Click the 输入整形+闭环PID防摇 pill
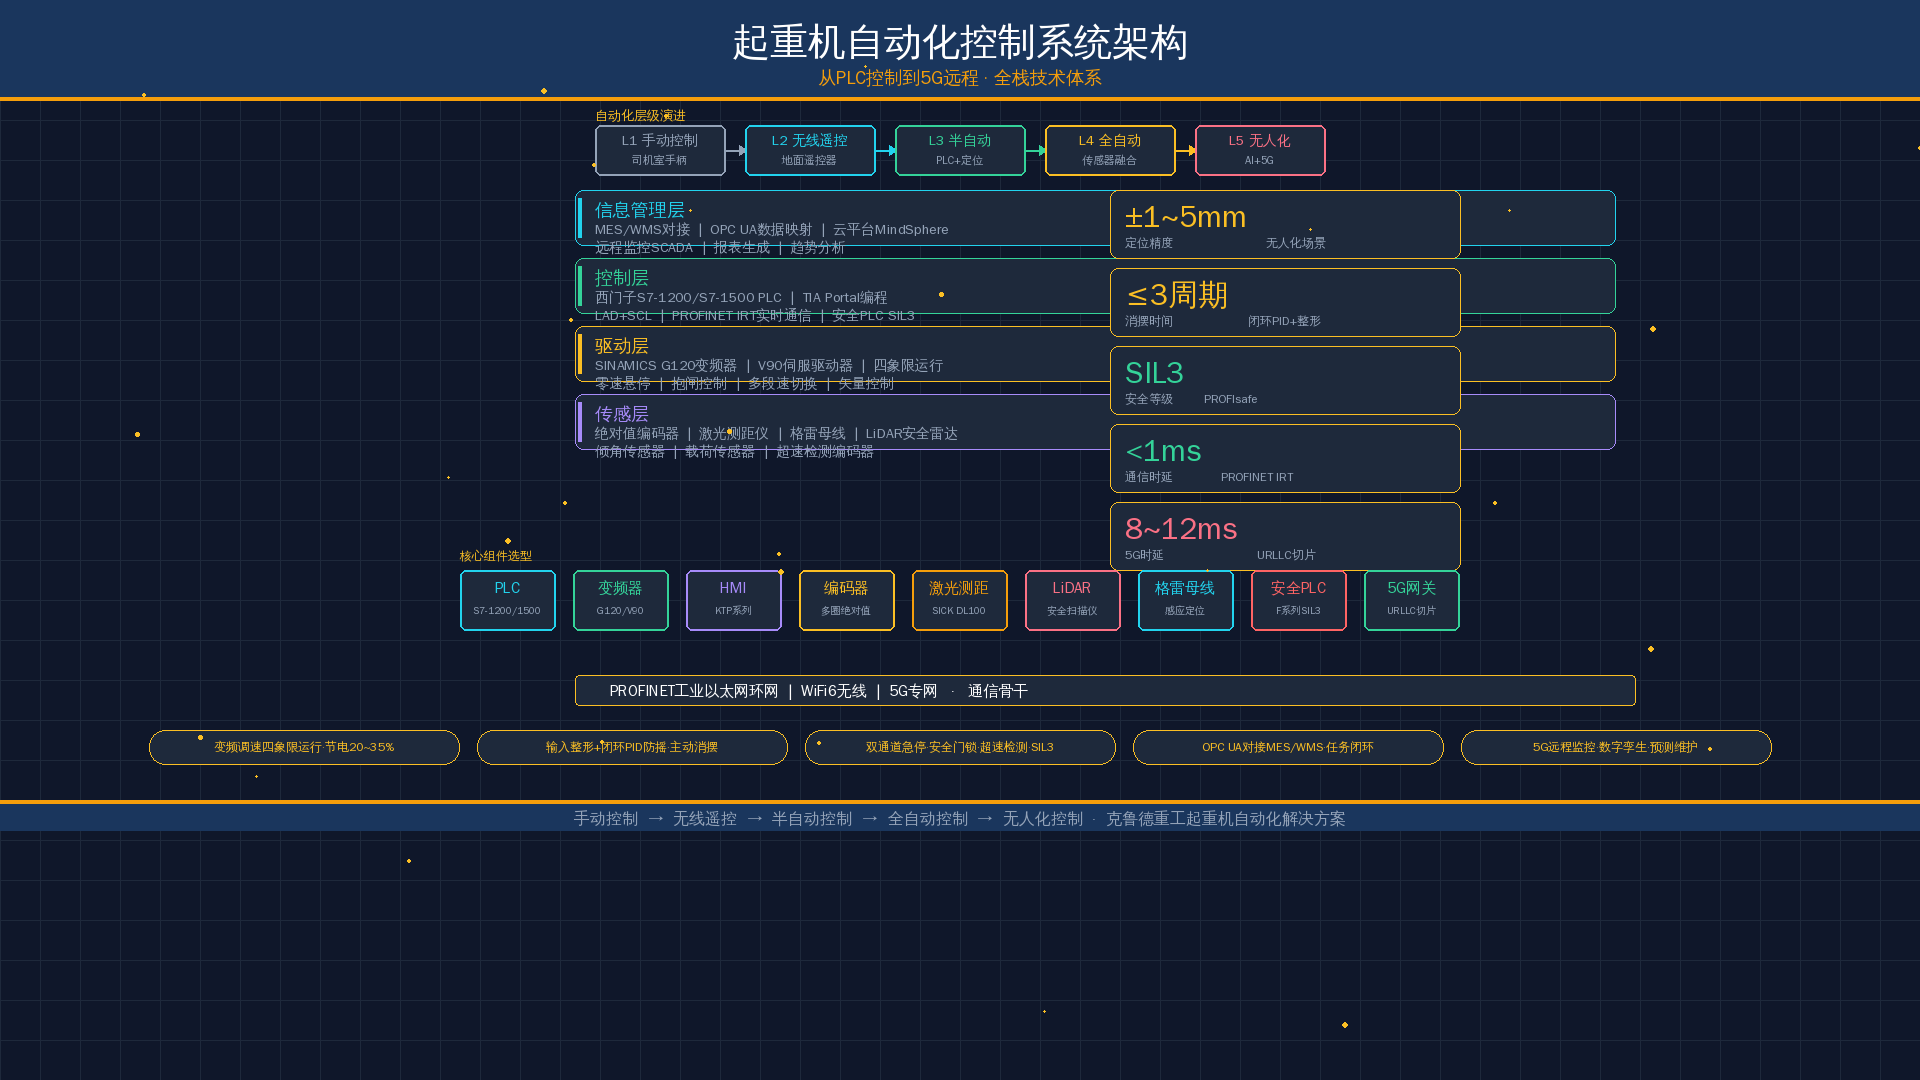Screen dimensions: 1920x1080 (632, 747)
